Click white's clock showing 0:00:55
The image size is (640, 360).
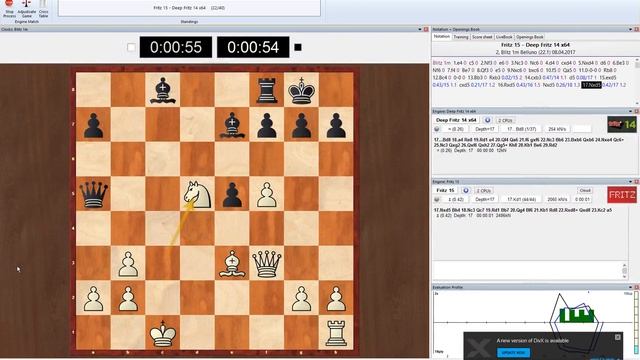tap(176, 47)
